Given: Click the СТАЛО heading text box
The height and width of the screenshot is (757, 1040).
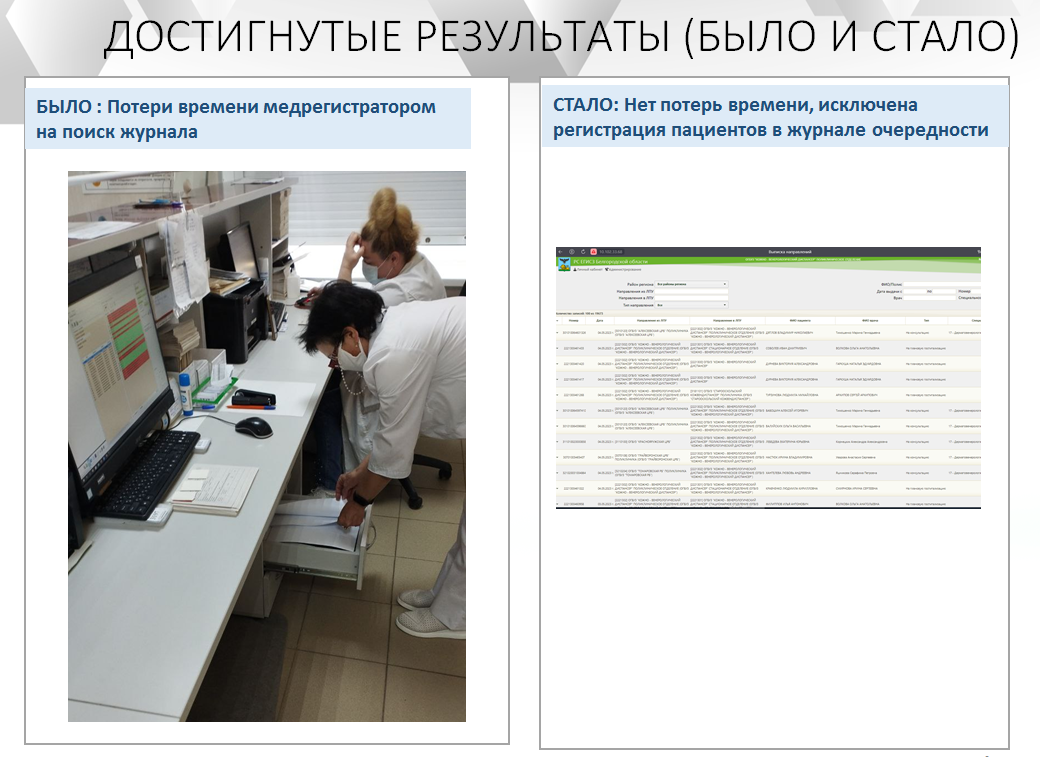Looking at the screenshot, I should [x=775, y=117].
